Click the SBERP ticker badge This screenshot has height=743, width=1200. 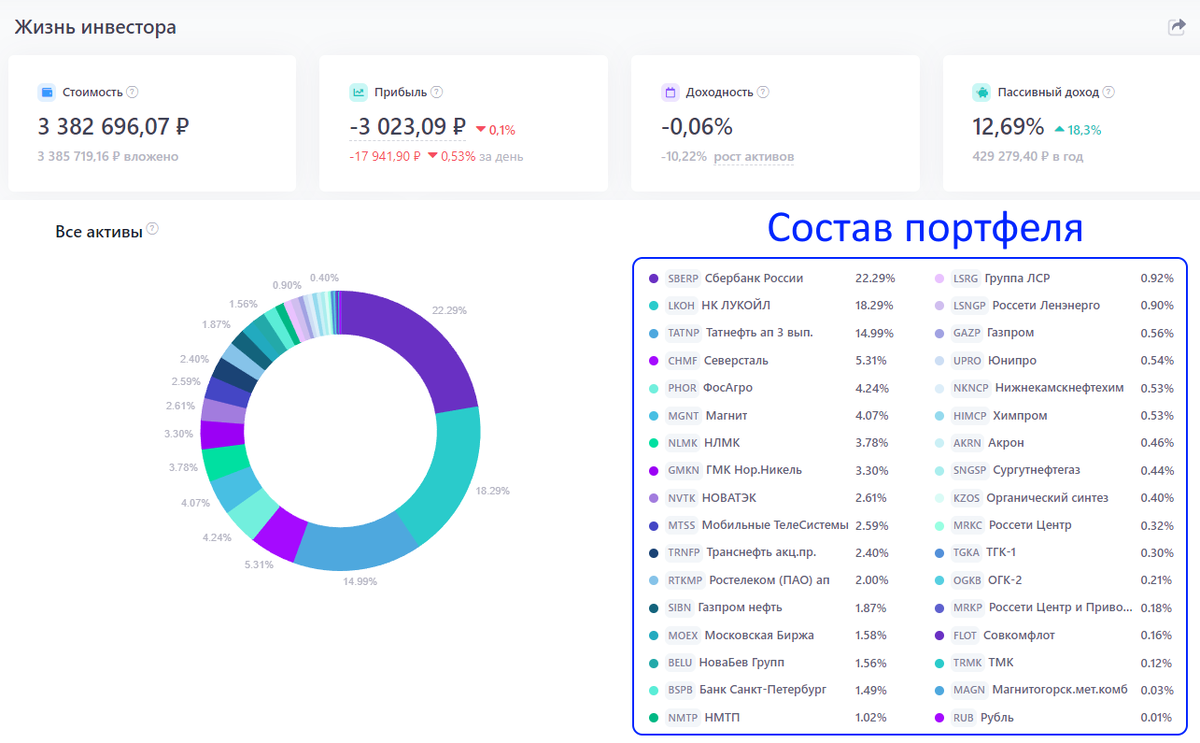coord(683,279)
